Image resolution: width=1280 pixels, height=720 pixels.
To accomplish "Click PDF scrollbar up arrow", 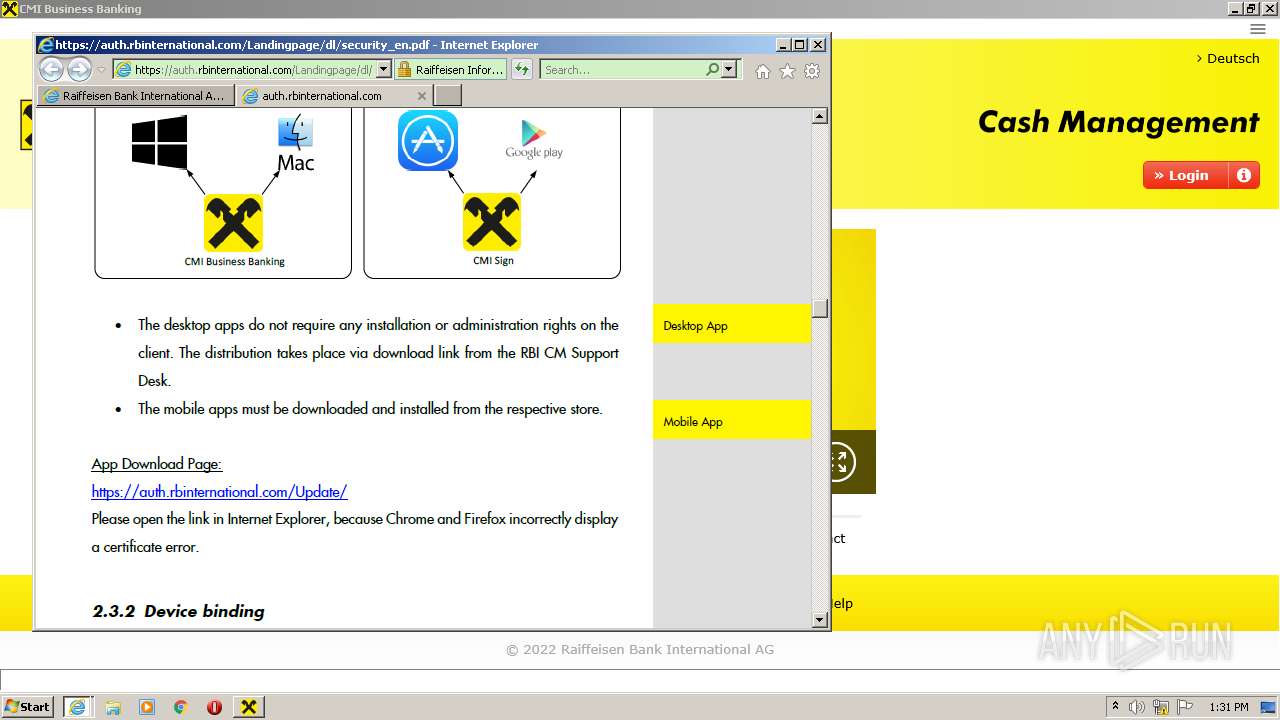I will pos(820,116).
